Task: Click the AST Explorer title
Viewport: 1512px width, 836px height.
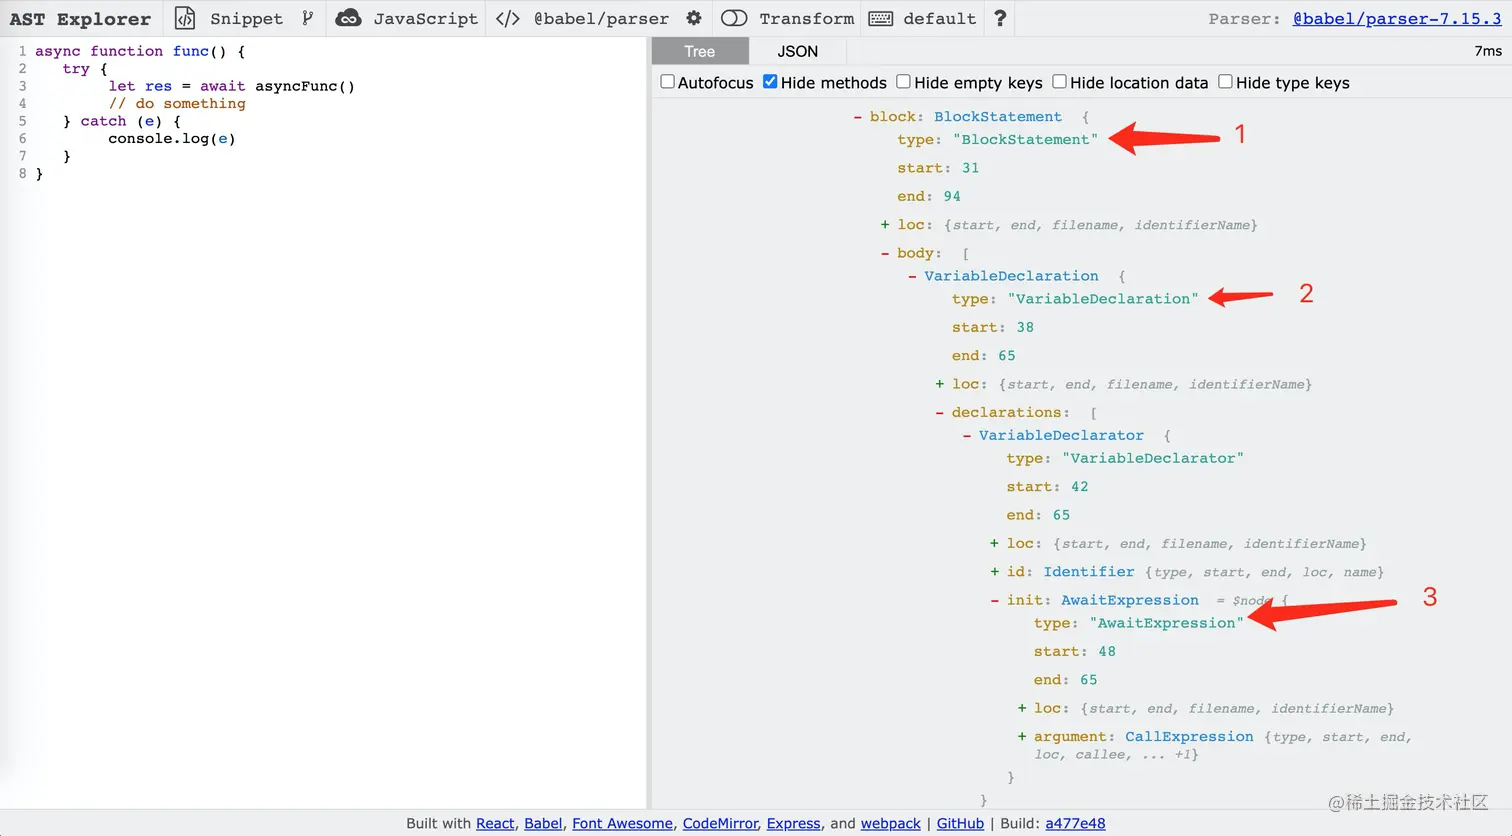Action: pos(80,19)
